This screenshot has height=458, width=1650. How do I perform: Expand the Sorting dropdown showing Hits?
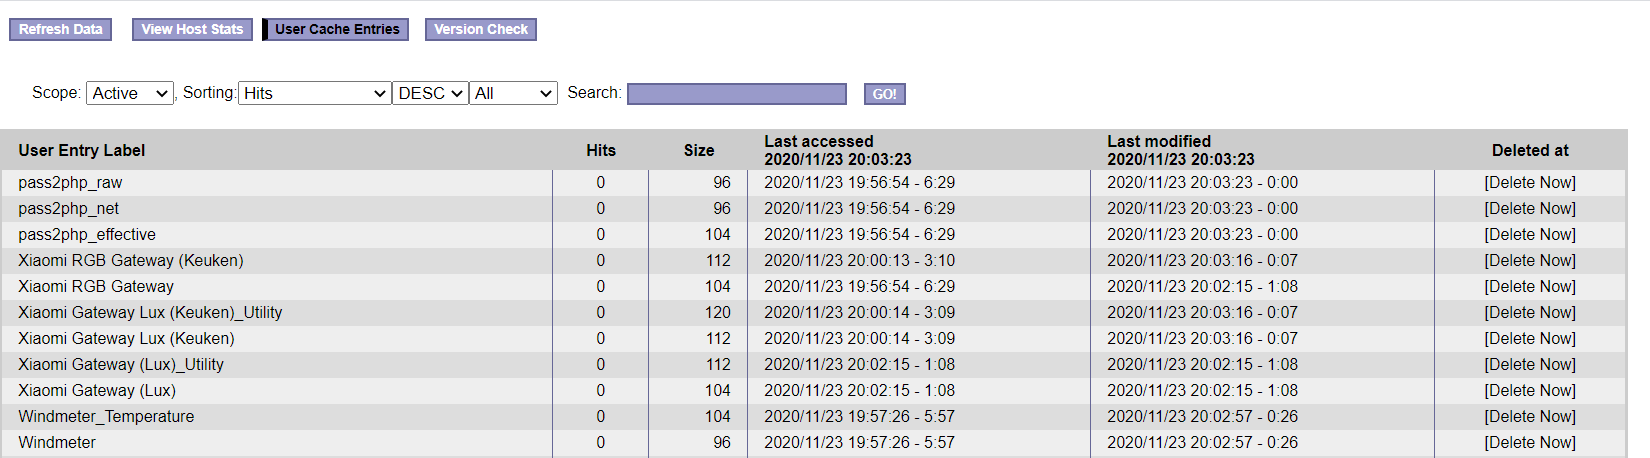coord(314,93)
